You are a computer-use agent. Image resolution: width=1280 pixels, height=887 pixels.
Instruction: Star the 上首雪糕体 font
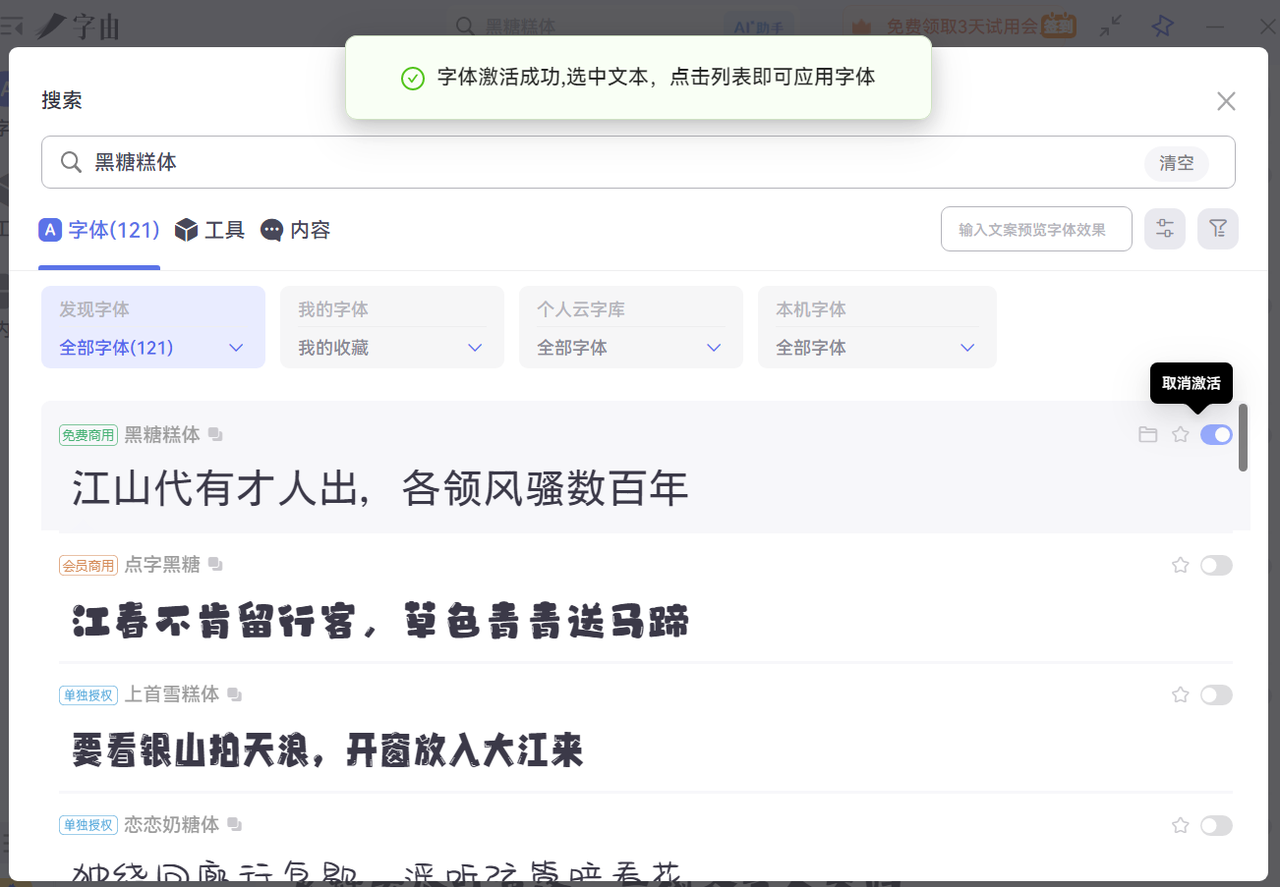1180,695
